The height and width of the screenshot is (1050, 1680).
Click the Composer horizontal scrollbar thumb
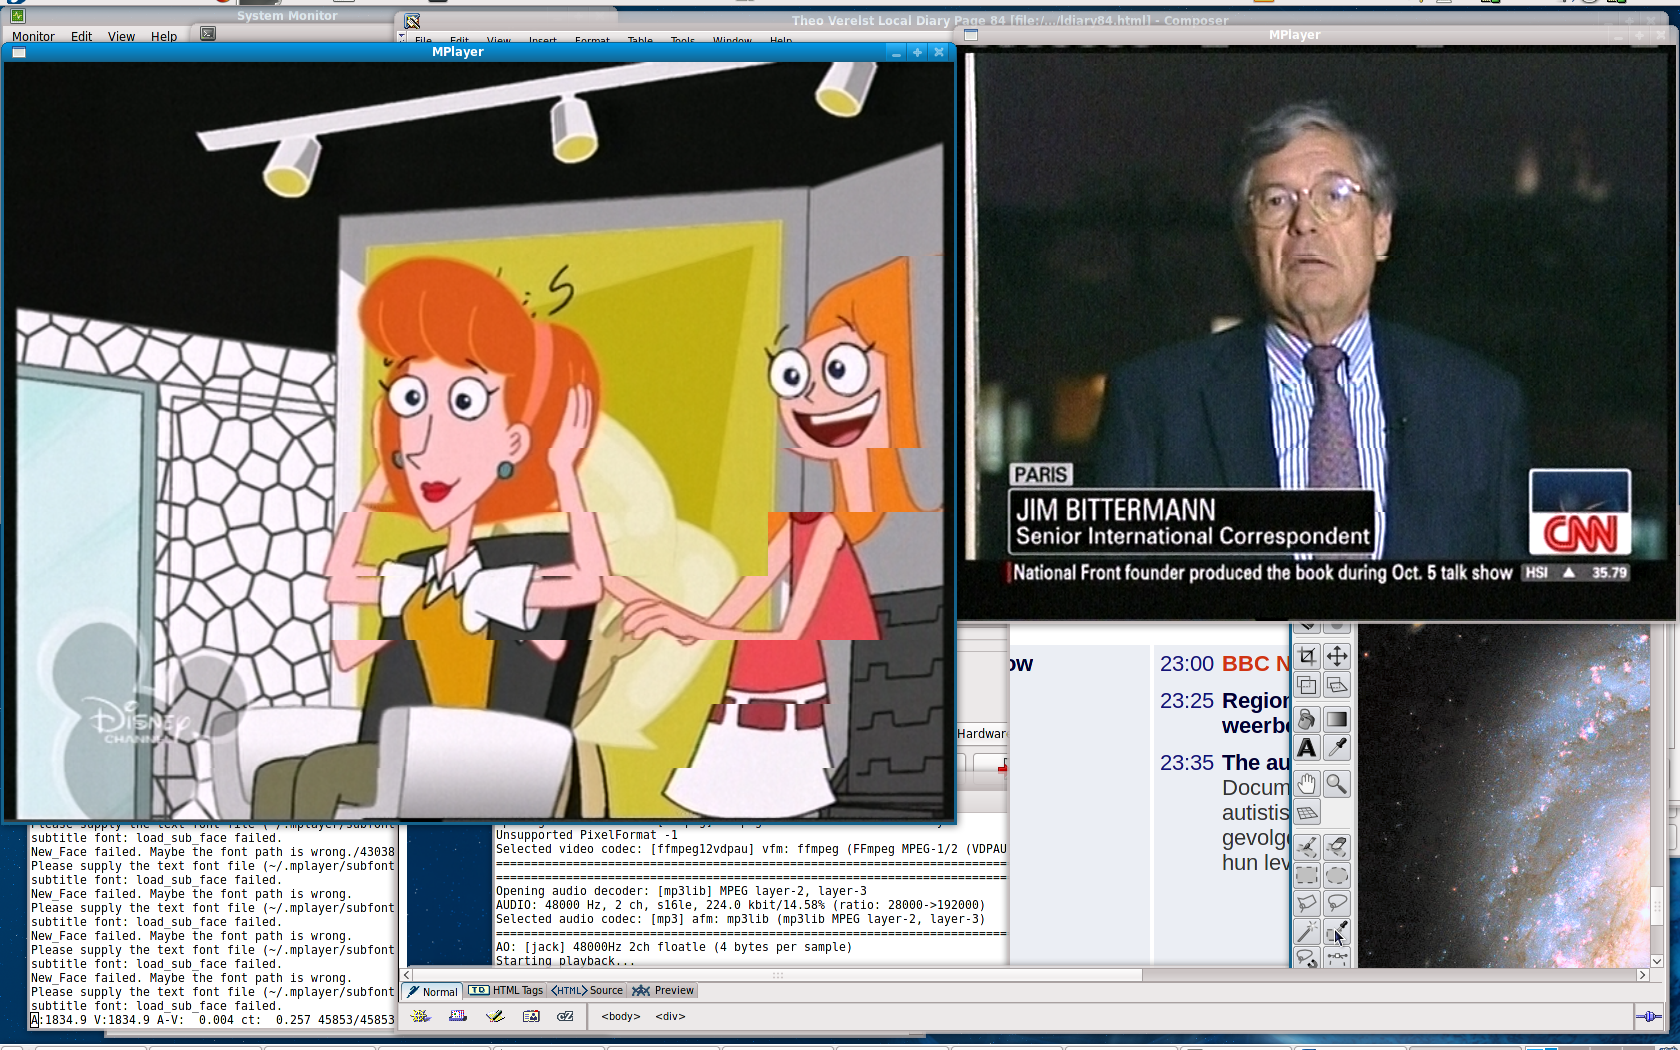(777, 974)
